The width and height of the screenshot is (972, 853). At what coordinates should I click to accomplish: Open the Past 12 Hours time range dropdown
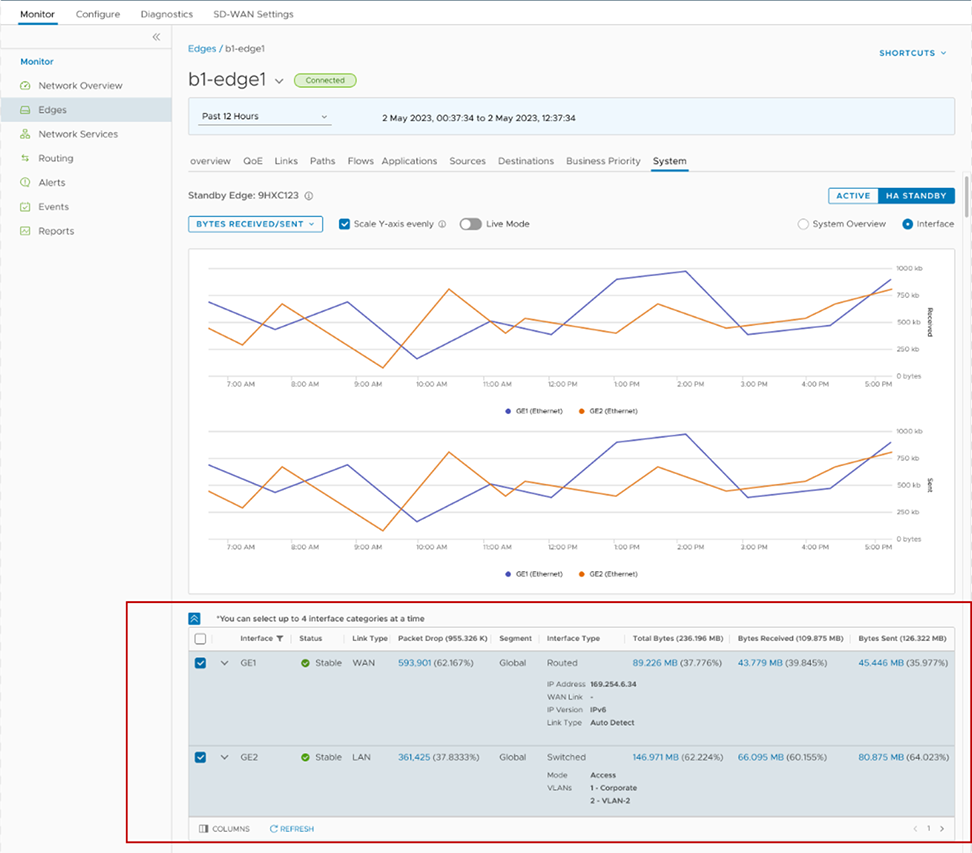(x=265, y=117)
